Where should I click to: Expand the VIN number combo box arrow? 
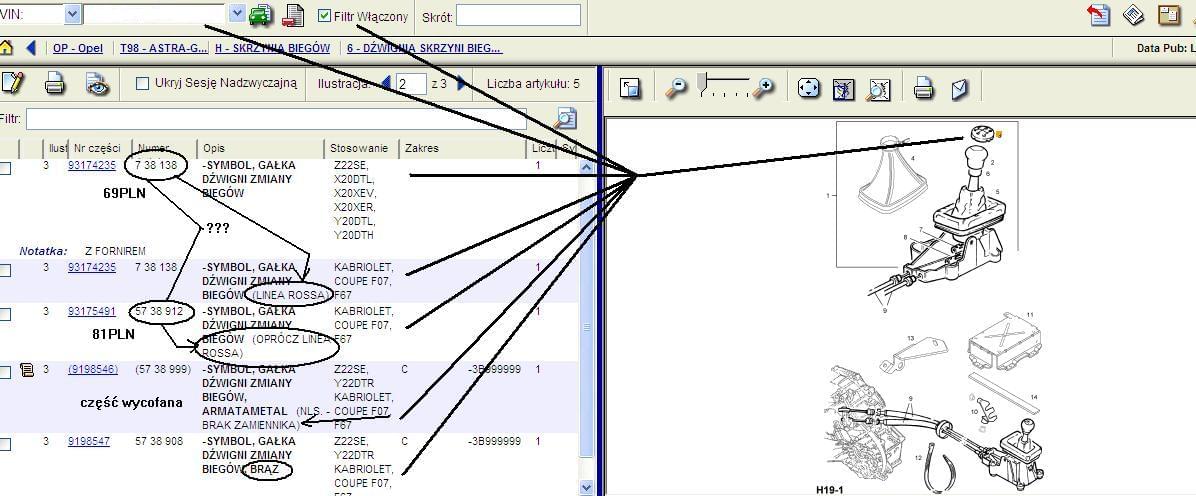236,14
